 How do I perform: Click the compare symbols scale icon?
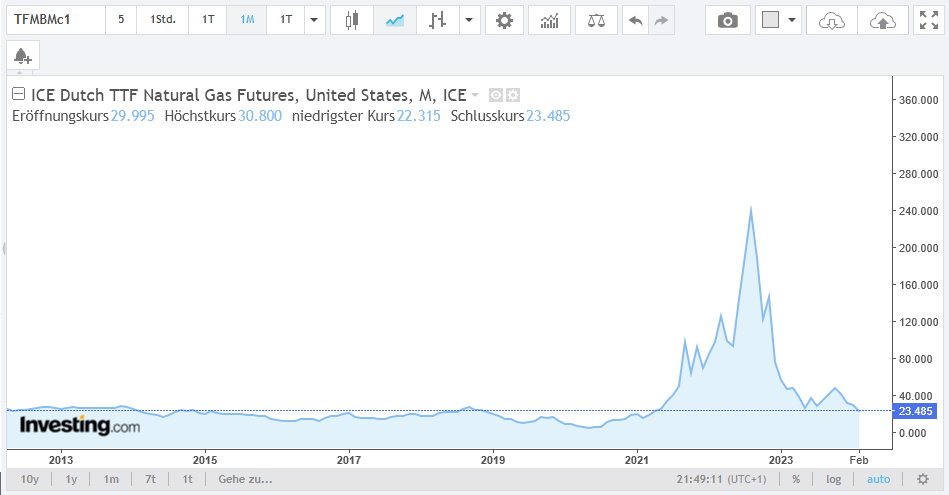coord(597,20)
